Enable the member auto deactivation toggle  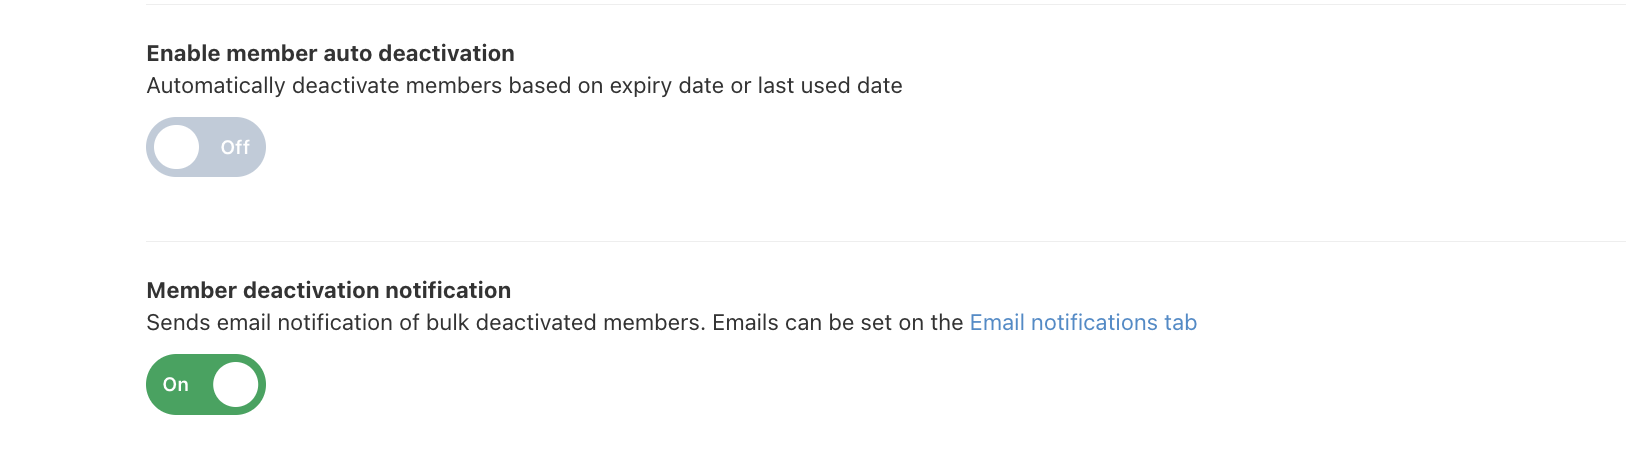(x=205, y=147)
